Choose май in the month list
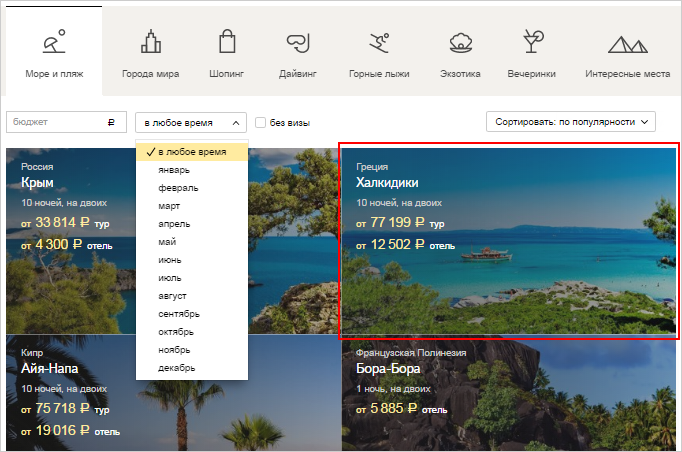Image resolution: width=682 pixels, height=452 pixels. pyautogui.click(x=192, y=242)
